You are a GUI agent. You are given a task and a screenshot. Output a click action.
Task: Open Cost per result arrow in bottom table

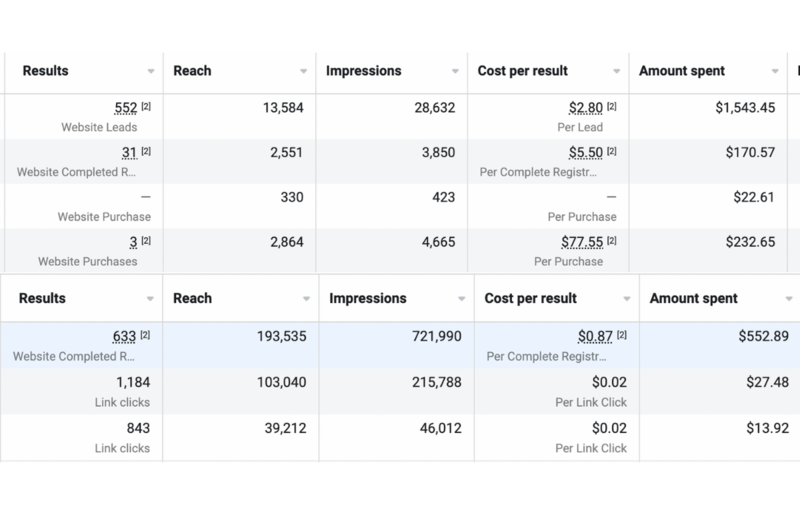coord(627,299)
